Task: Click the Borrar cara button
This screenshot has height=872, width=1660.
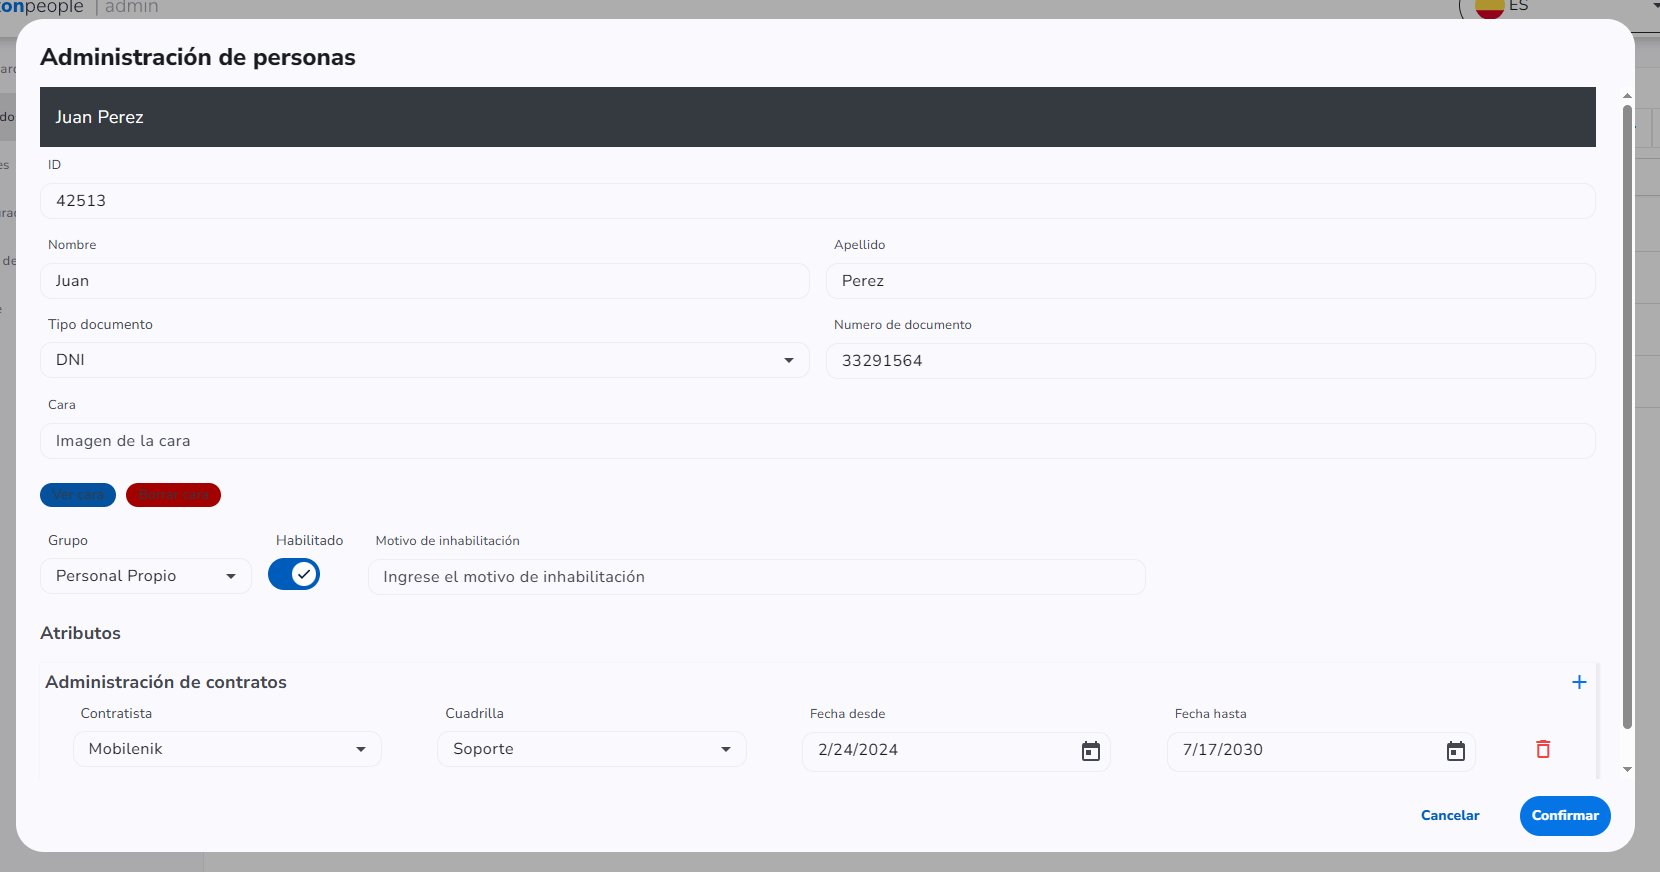Action: click(173, 495)
